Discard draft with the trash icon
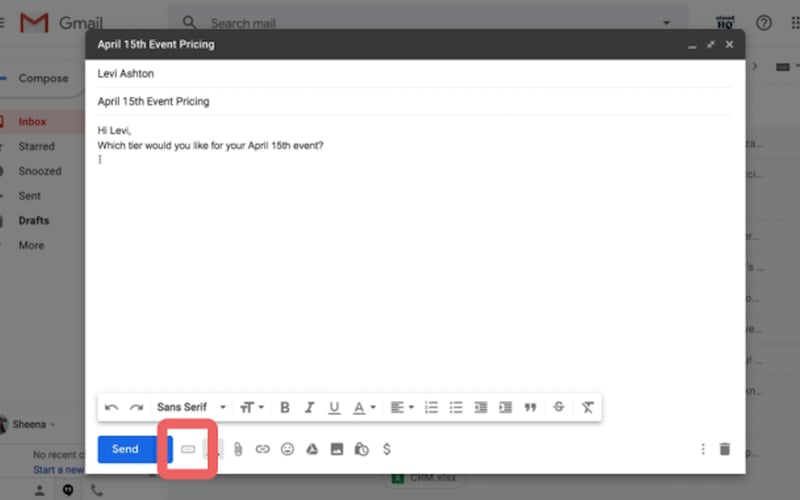Image resolution: width=800 pixels, height=500 pixels. (724, 449)
